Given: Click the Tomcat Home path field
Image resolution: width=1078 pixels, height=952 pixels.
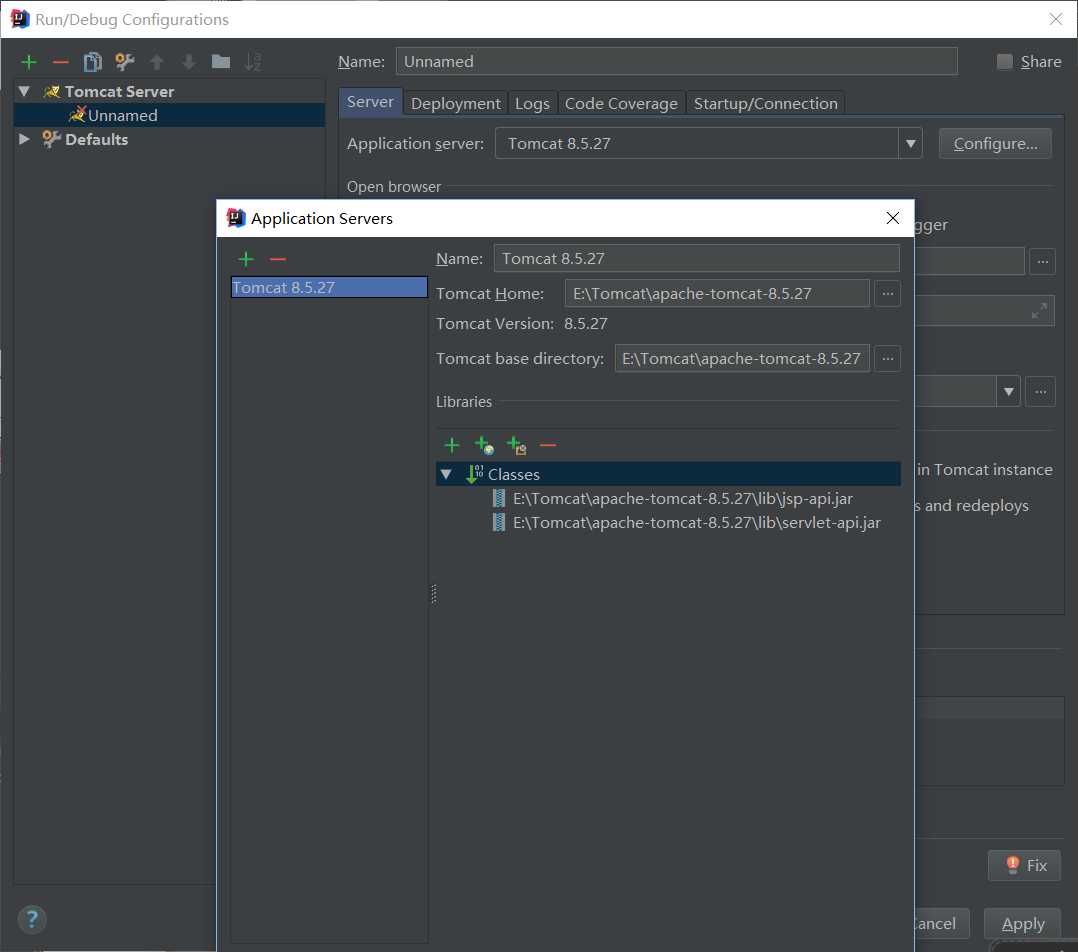Looking at the screenshot, I should click(717, 294).
